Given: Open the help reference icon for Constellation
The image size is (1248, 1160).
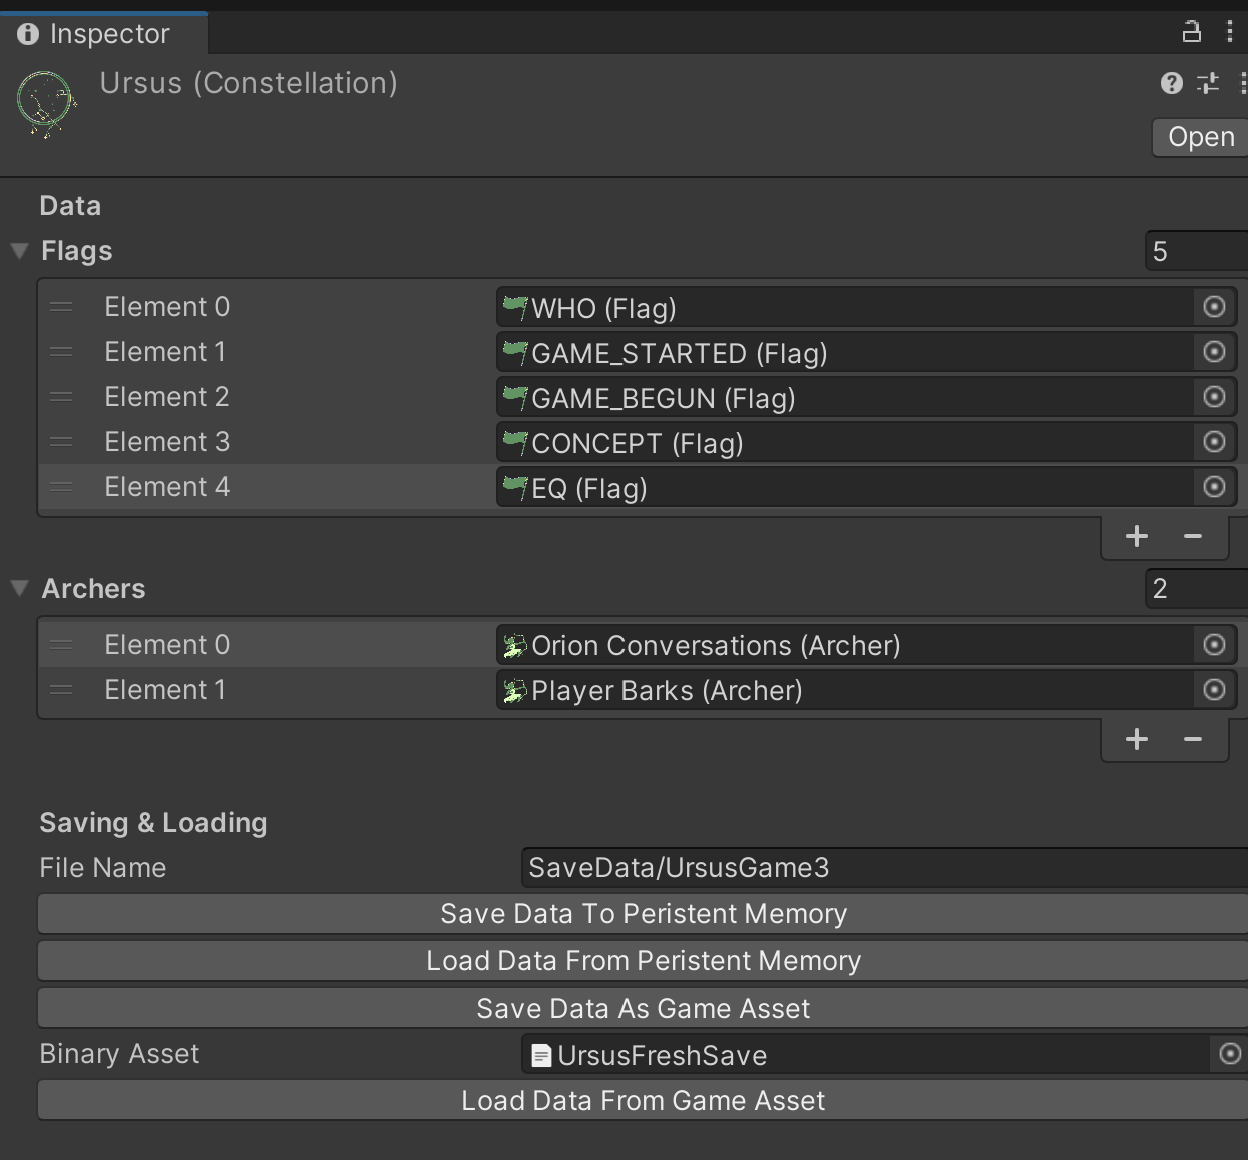Looking at the screenshot, I should tap(1171, 83).
